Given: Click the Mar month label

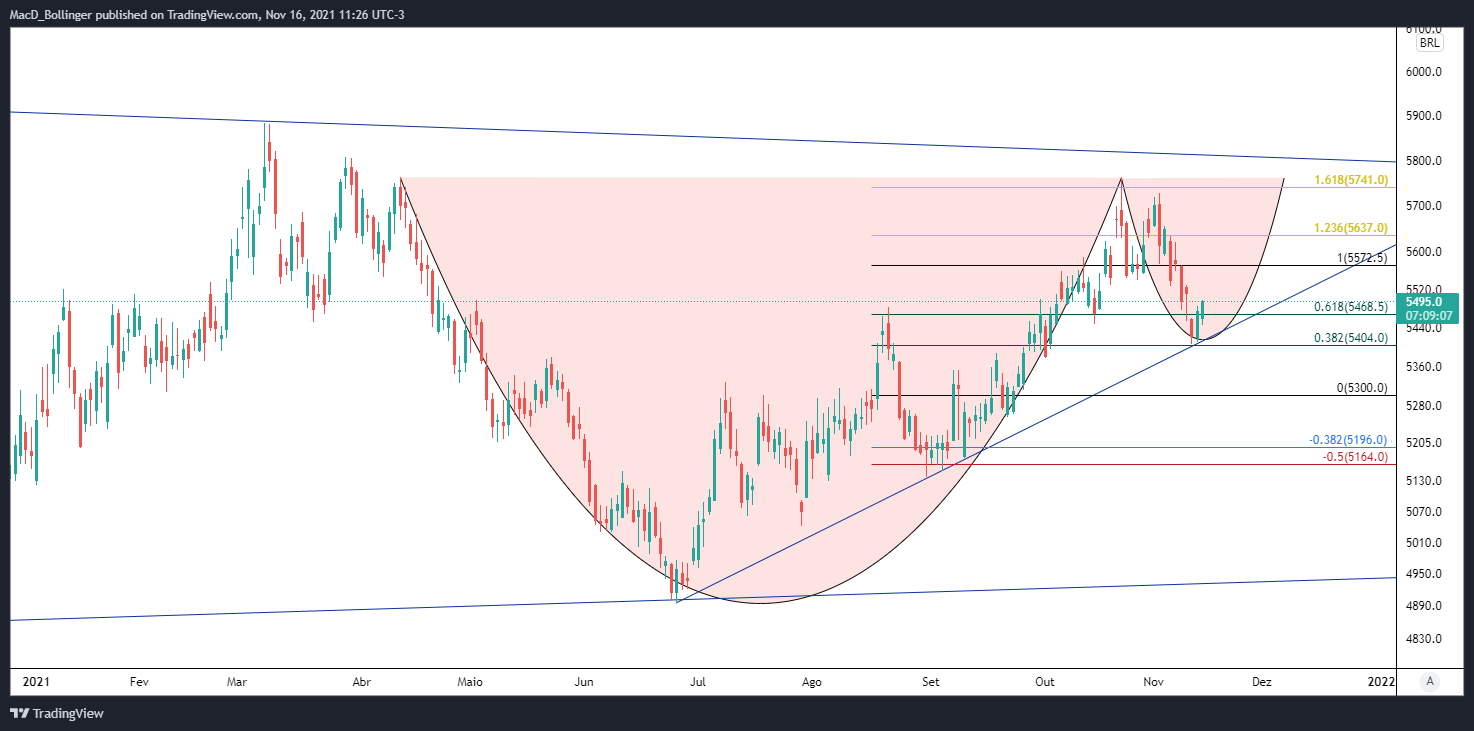Looking at the screenshot, I should [237, 682].
